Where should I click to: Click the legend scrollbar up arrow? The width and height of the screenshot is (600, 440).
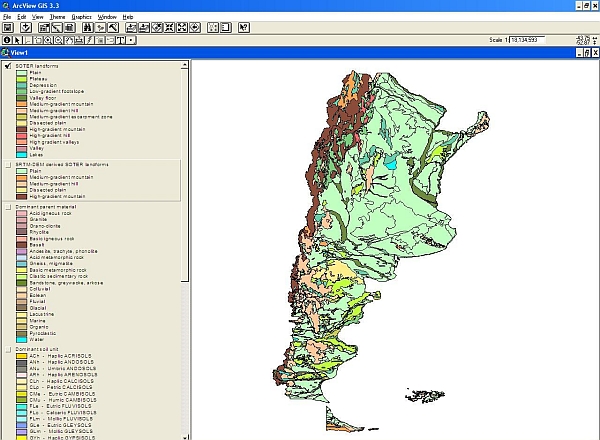coord(185,65)
